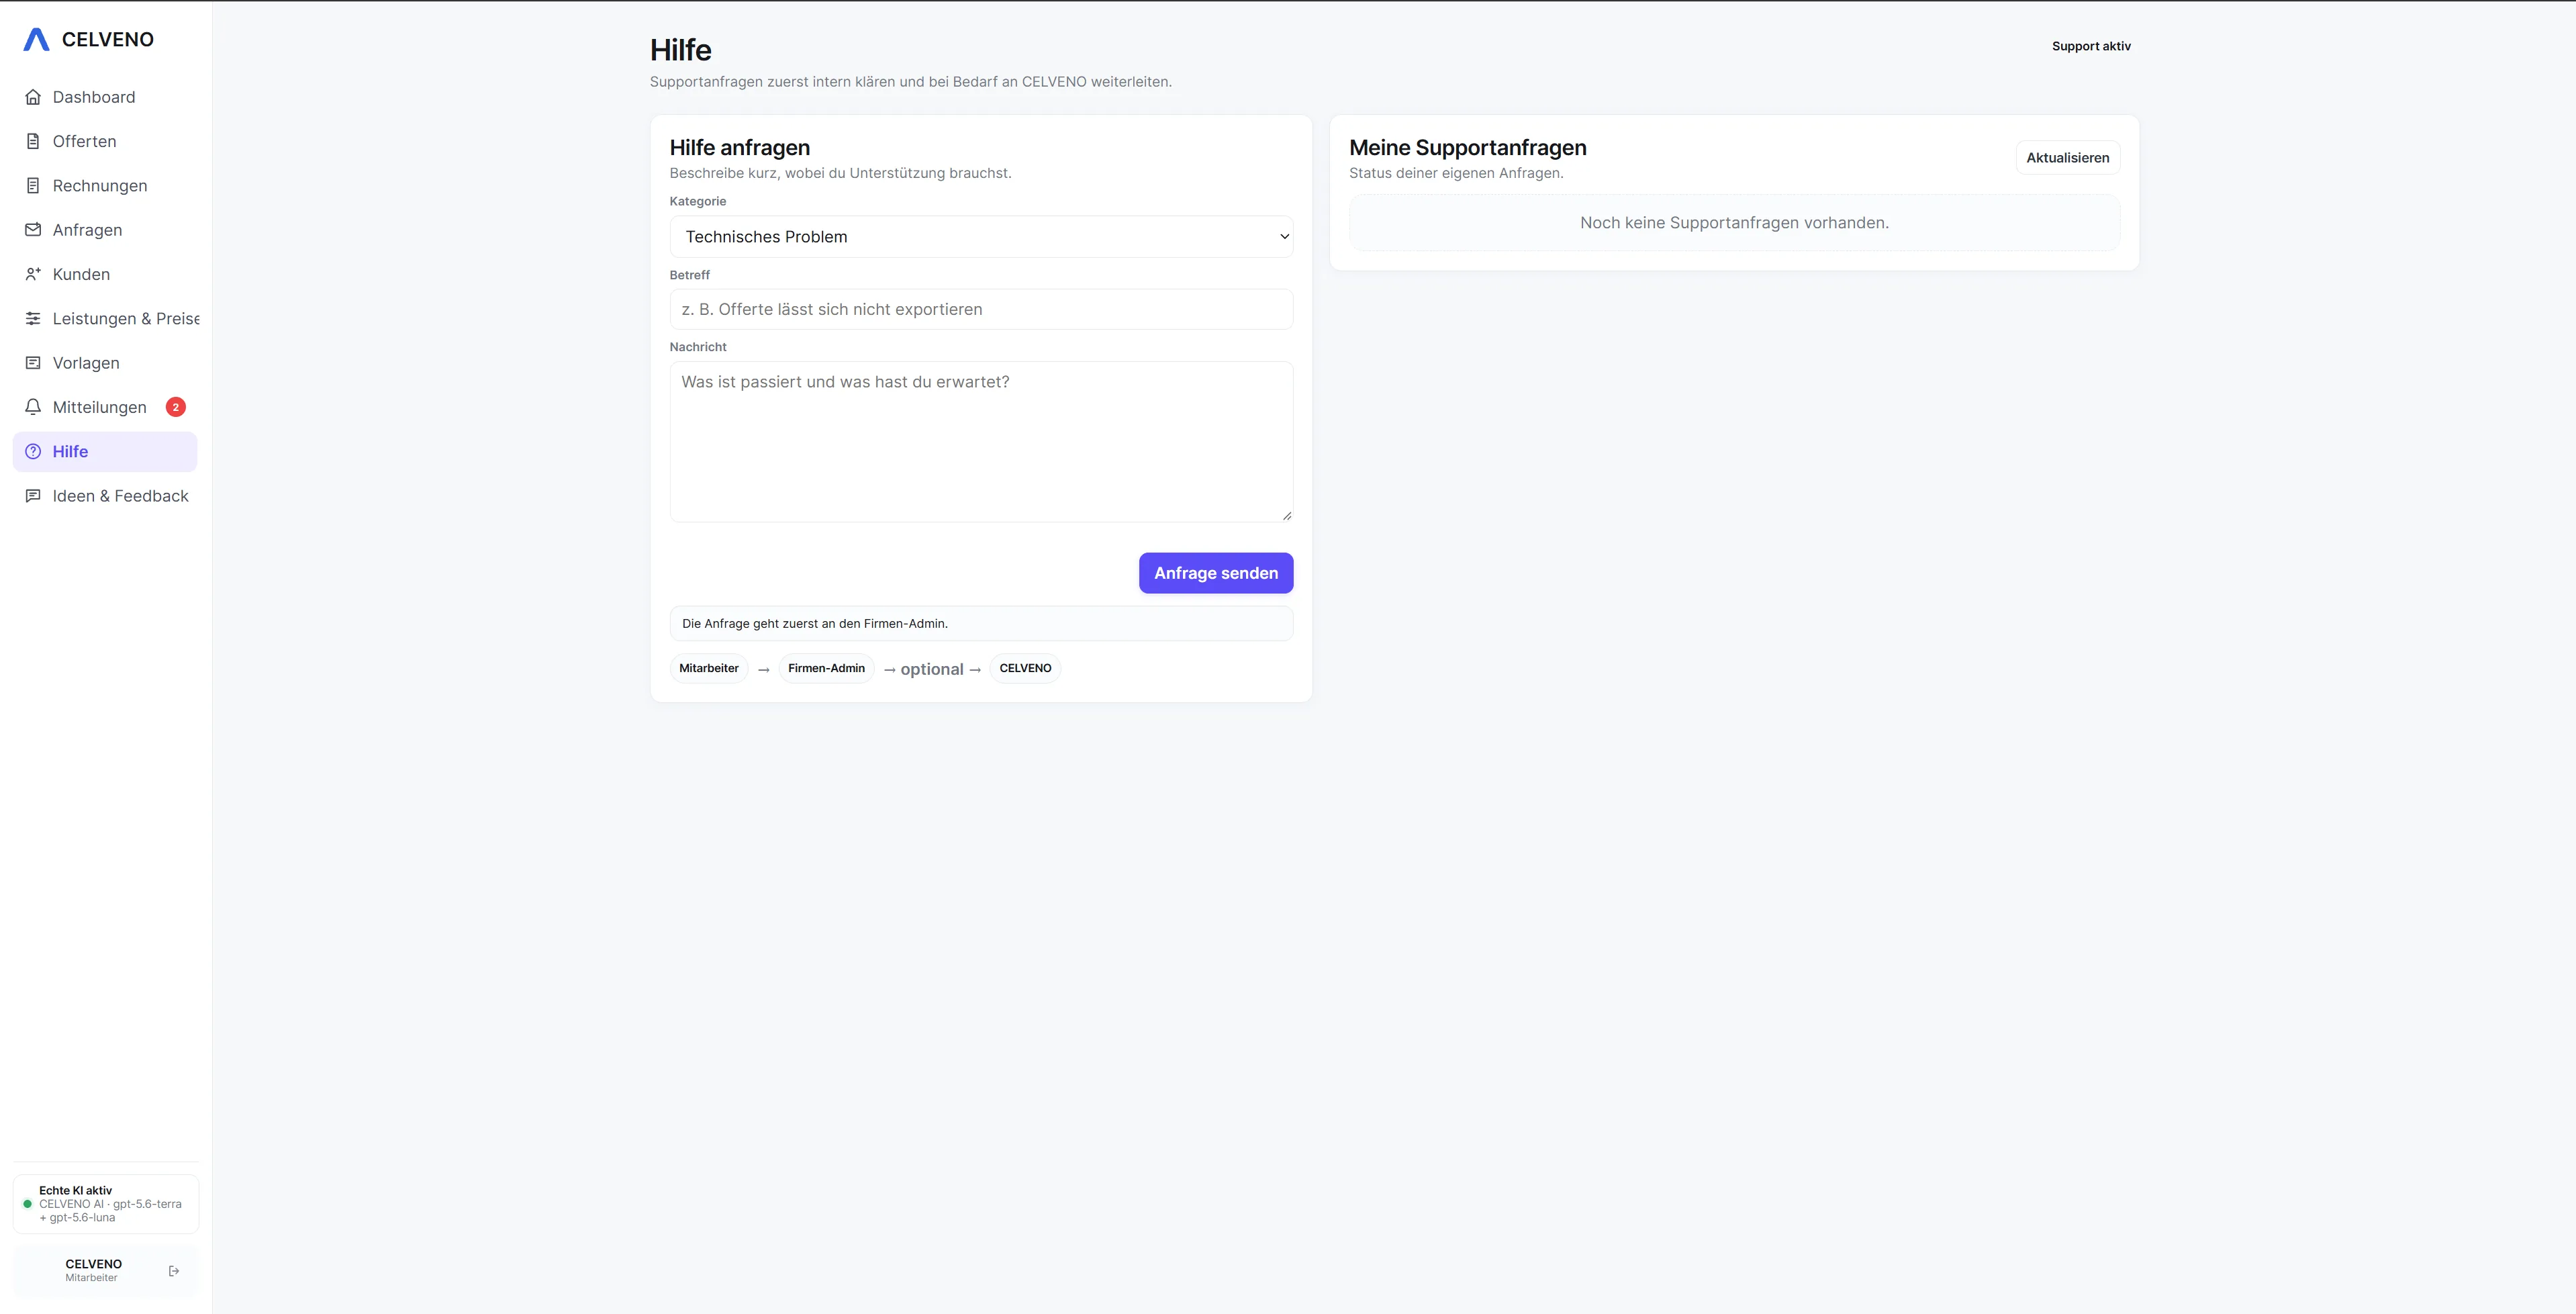This screenshot has height=1314, width=2576.
Task: Click the Ideen & Feedback chat icon
Action: tap(33, 496)
